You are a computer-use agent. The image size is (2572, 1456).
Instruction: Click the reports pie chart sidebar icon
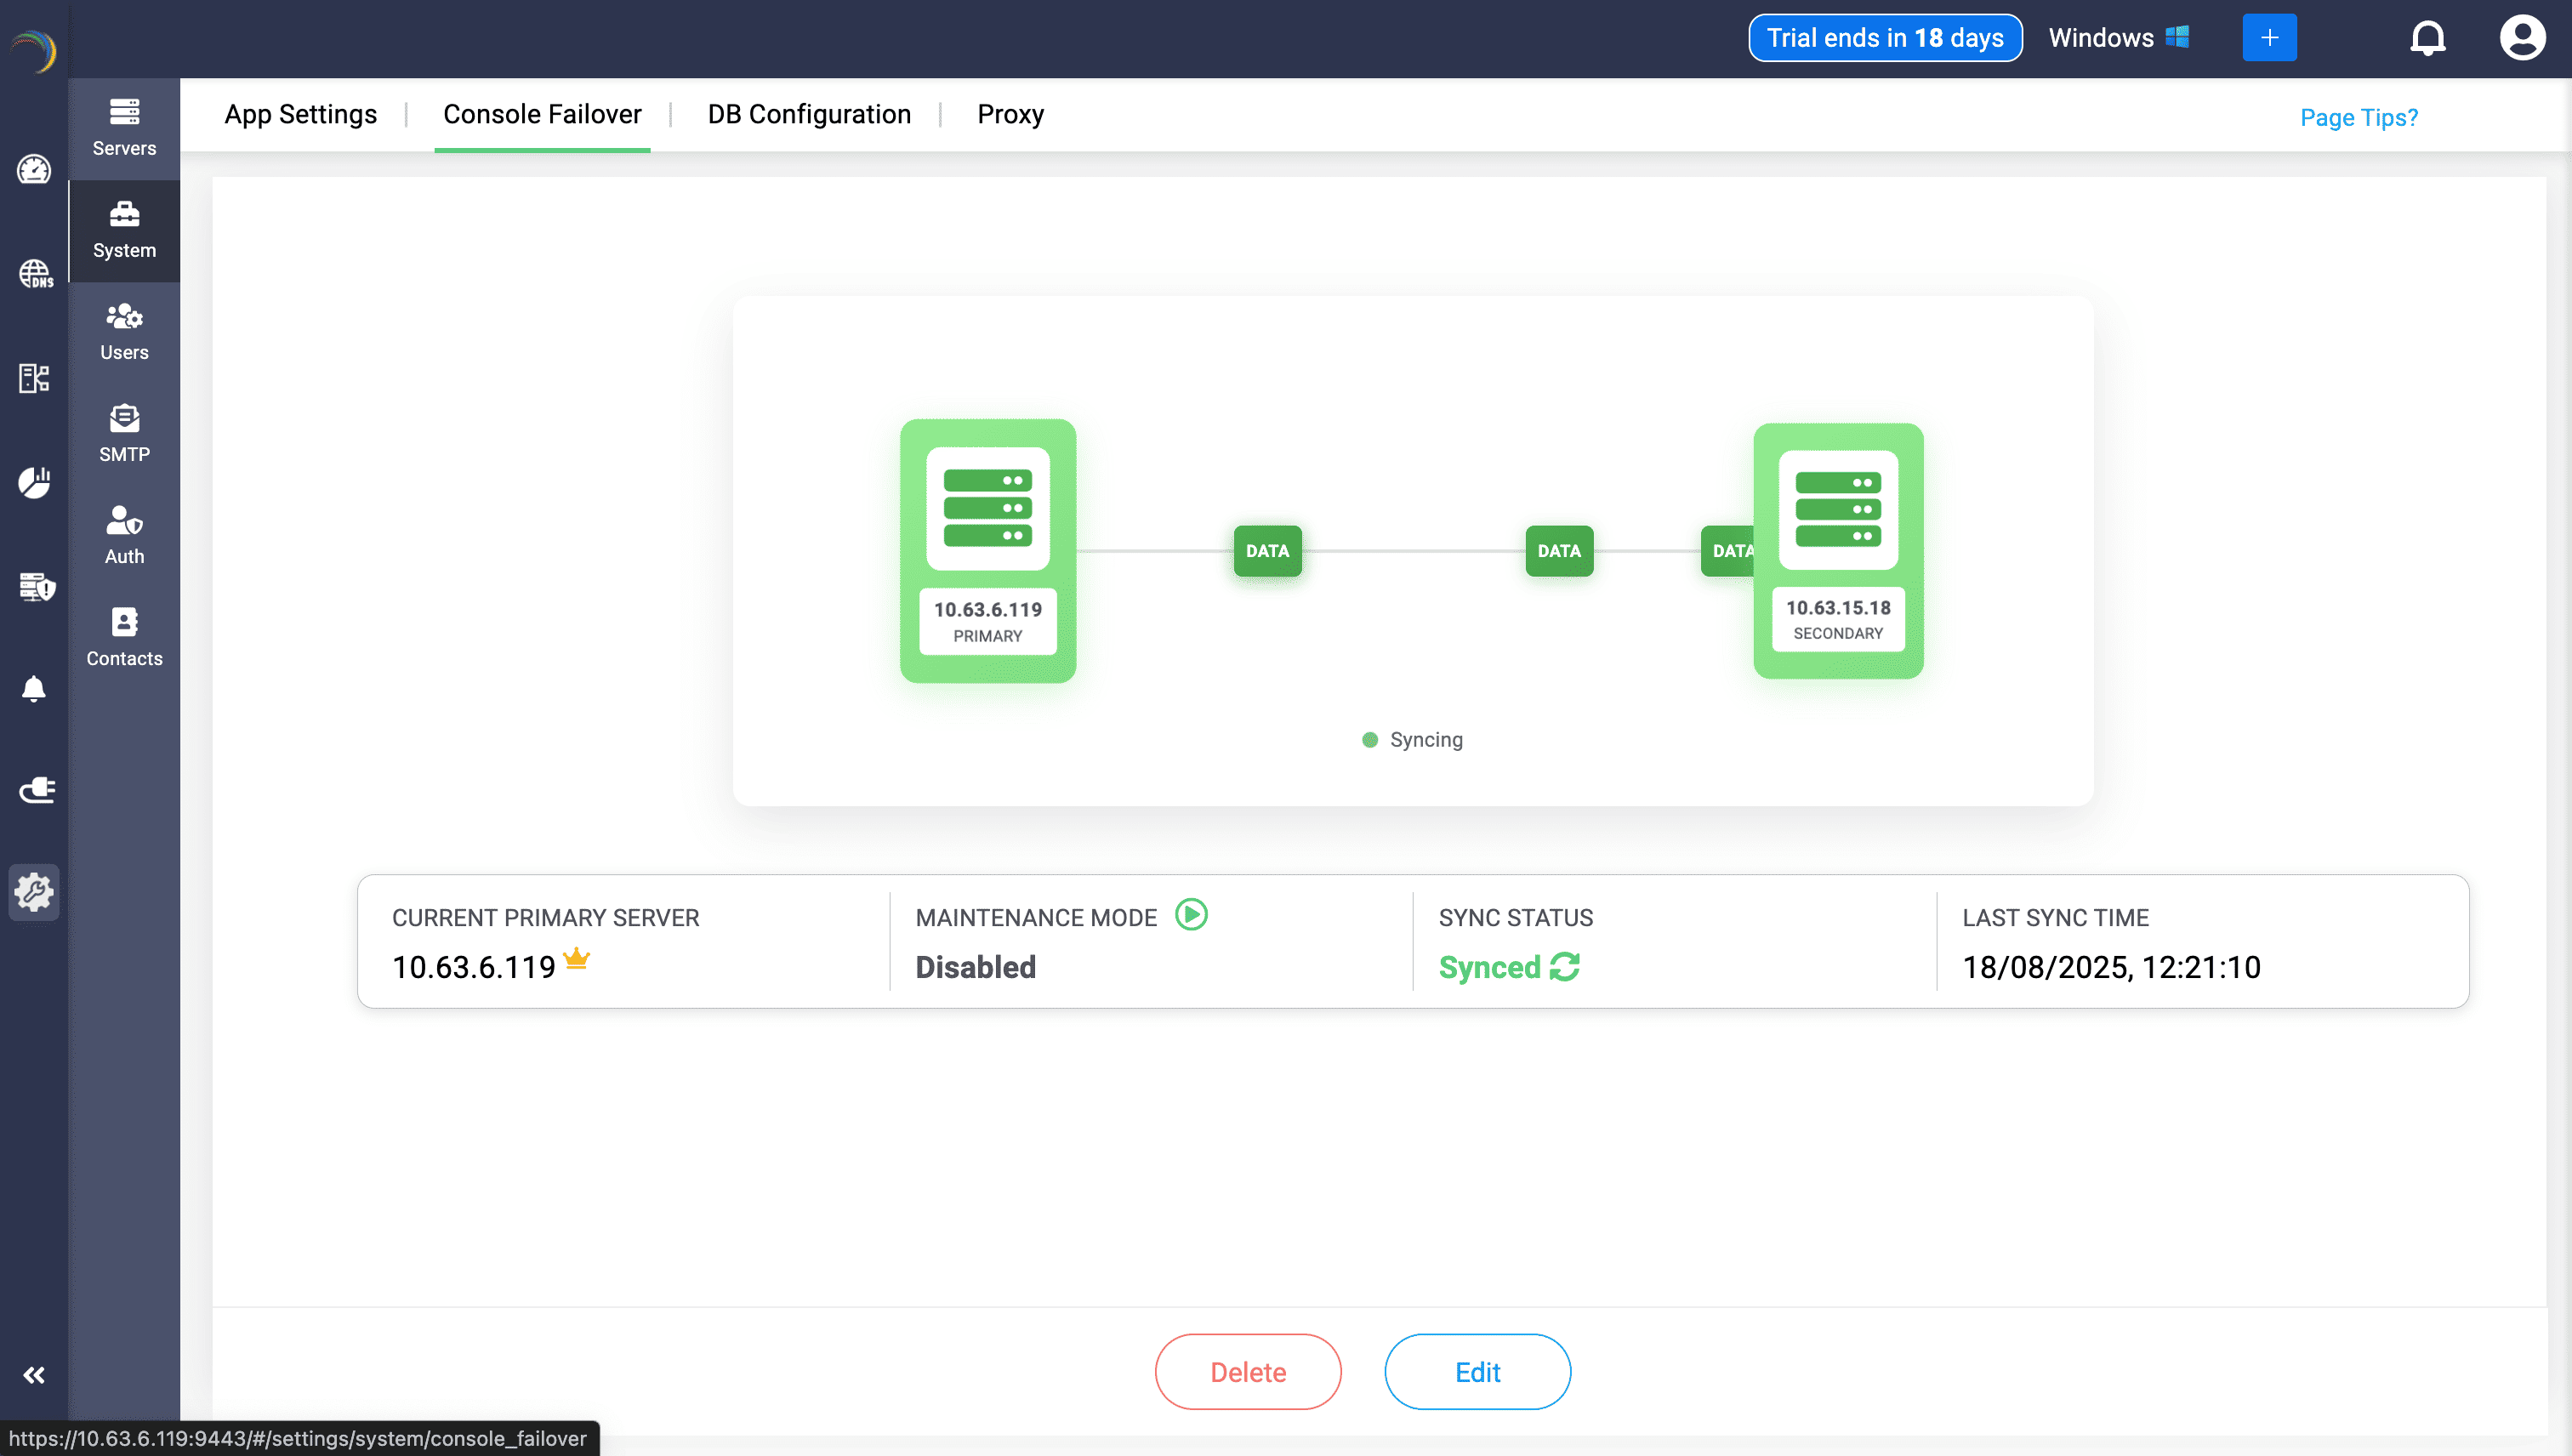[34, 482]
